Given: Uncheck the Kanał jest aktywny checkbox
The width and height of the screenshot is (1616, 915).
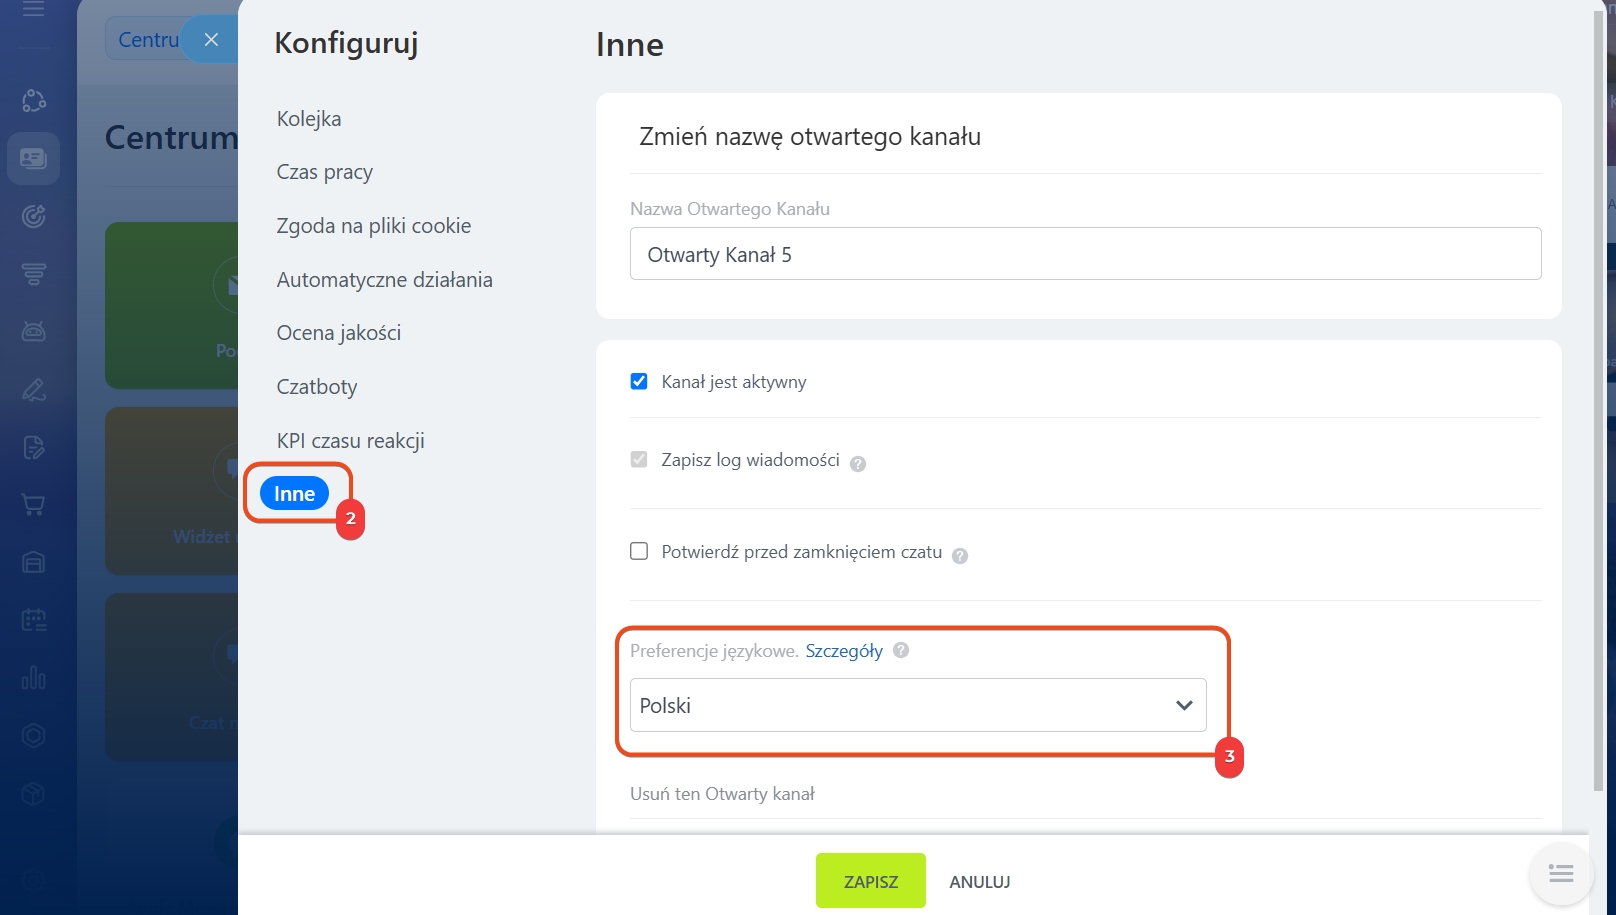Looking at the screenshot, I should click(x=639, y=381).
